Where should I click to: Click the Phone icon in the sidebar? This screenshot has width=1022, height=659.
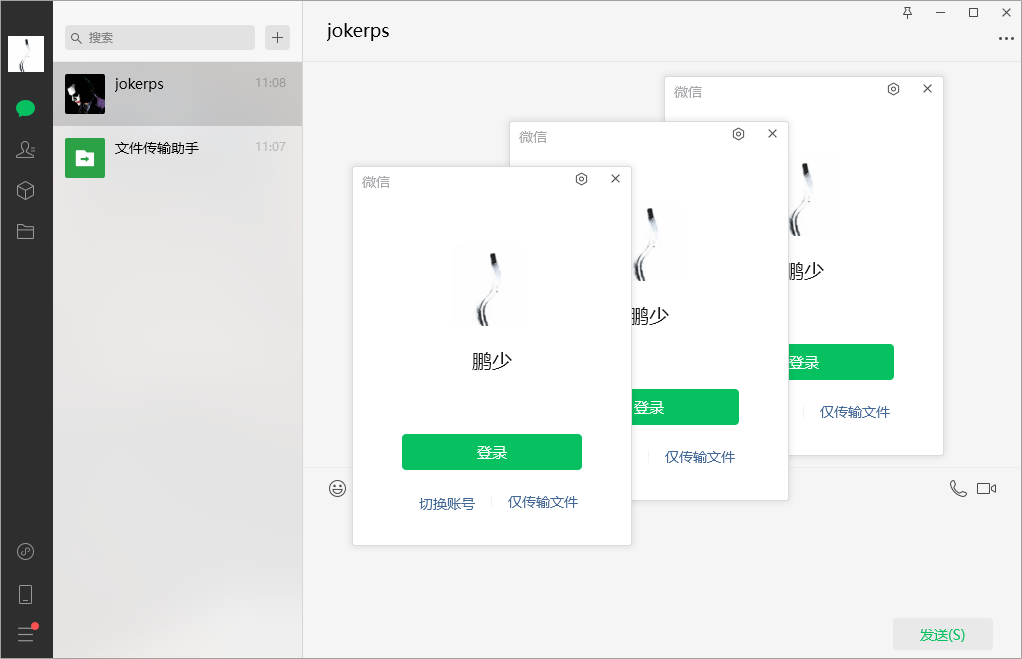[25, 594]
